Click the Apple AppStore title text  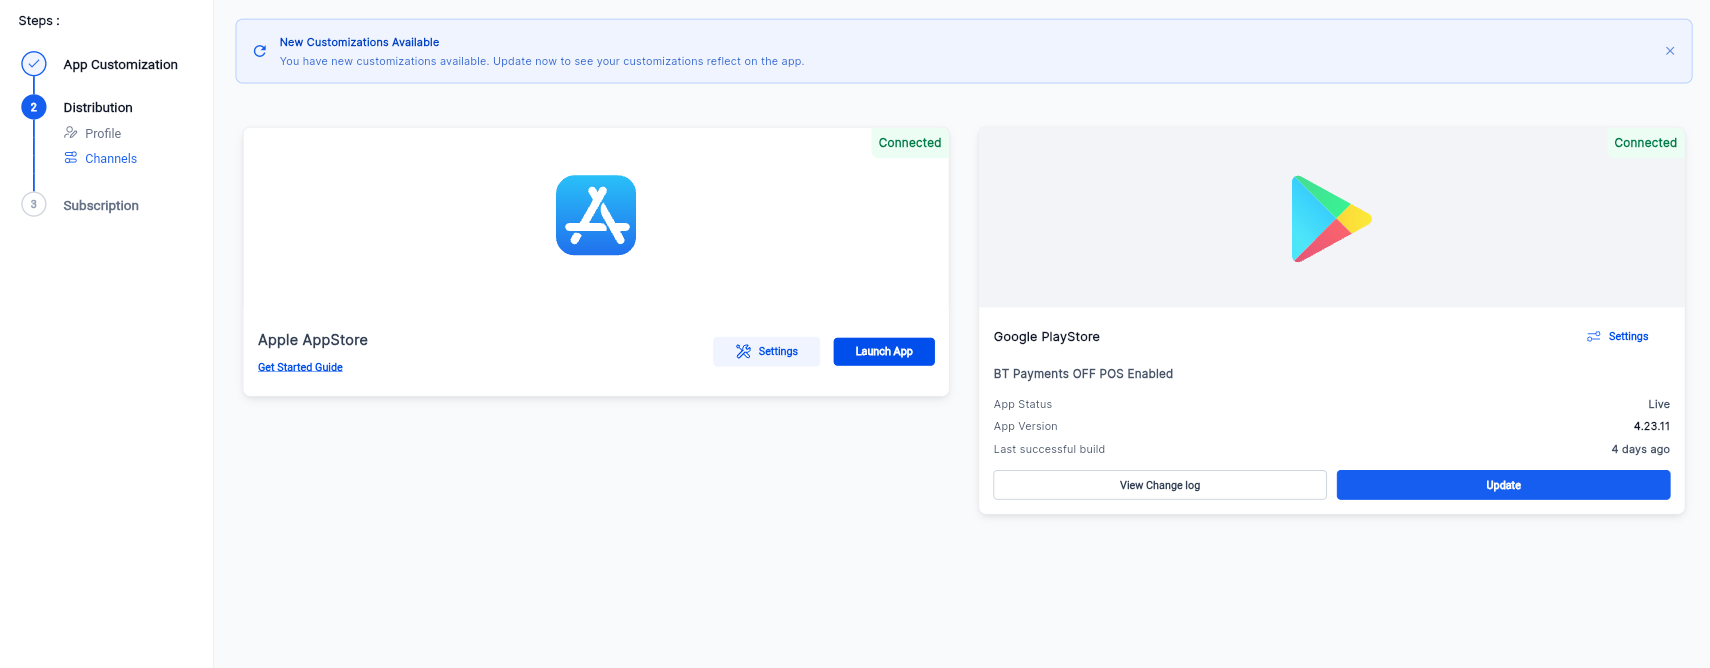[313, 340]
